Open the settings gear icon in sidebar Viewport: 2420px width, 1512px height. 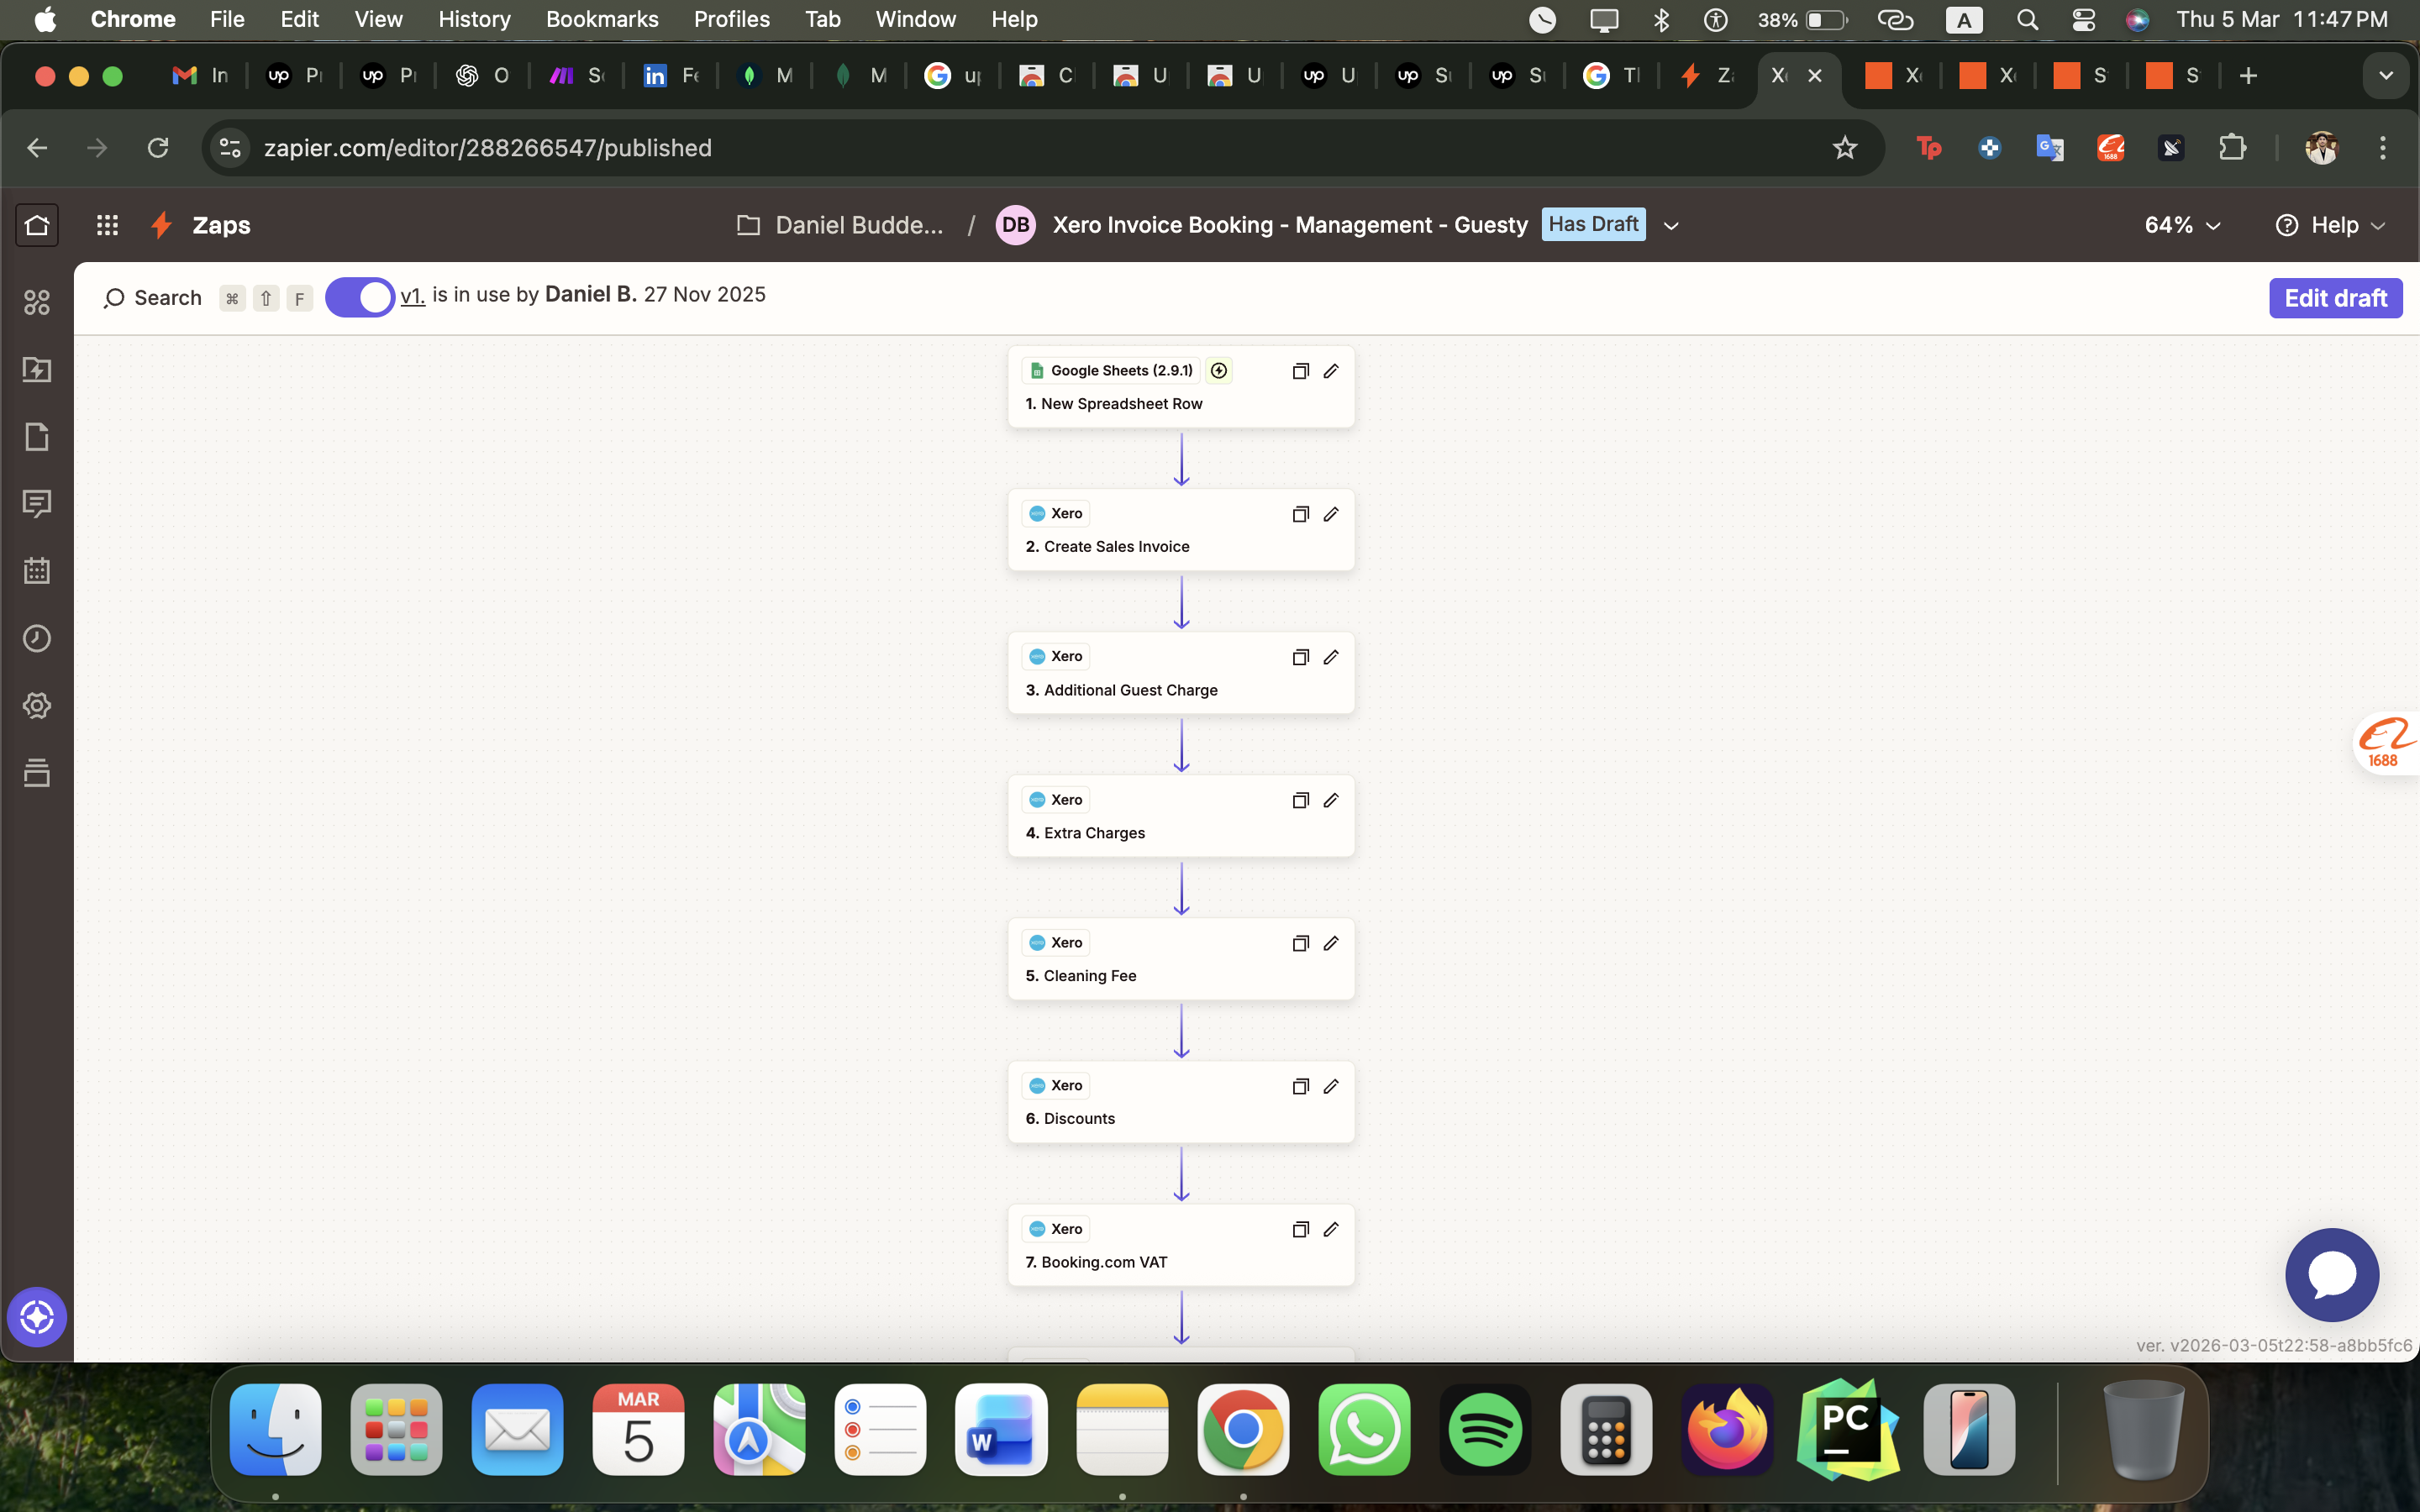coord(37,705)
